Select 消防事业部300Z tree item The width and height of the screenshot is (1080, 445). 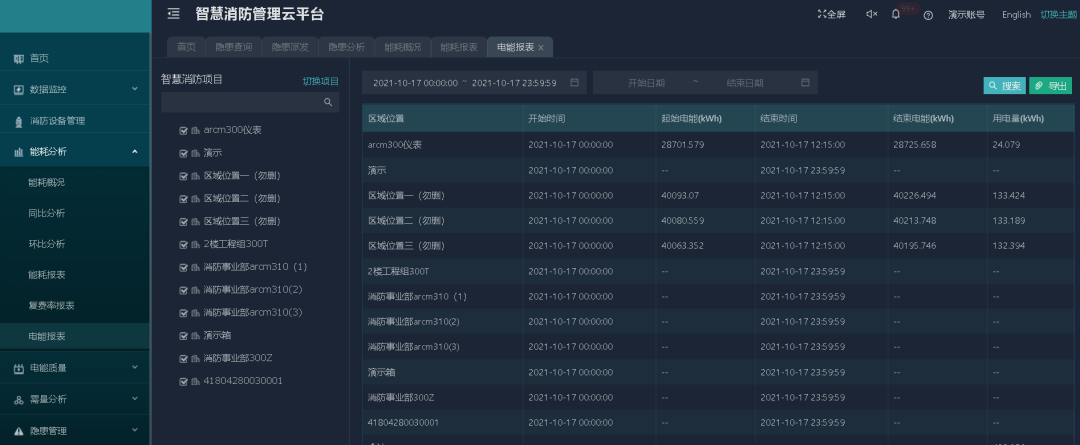(238, 358)
